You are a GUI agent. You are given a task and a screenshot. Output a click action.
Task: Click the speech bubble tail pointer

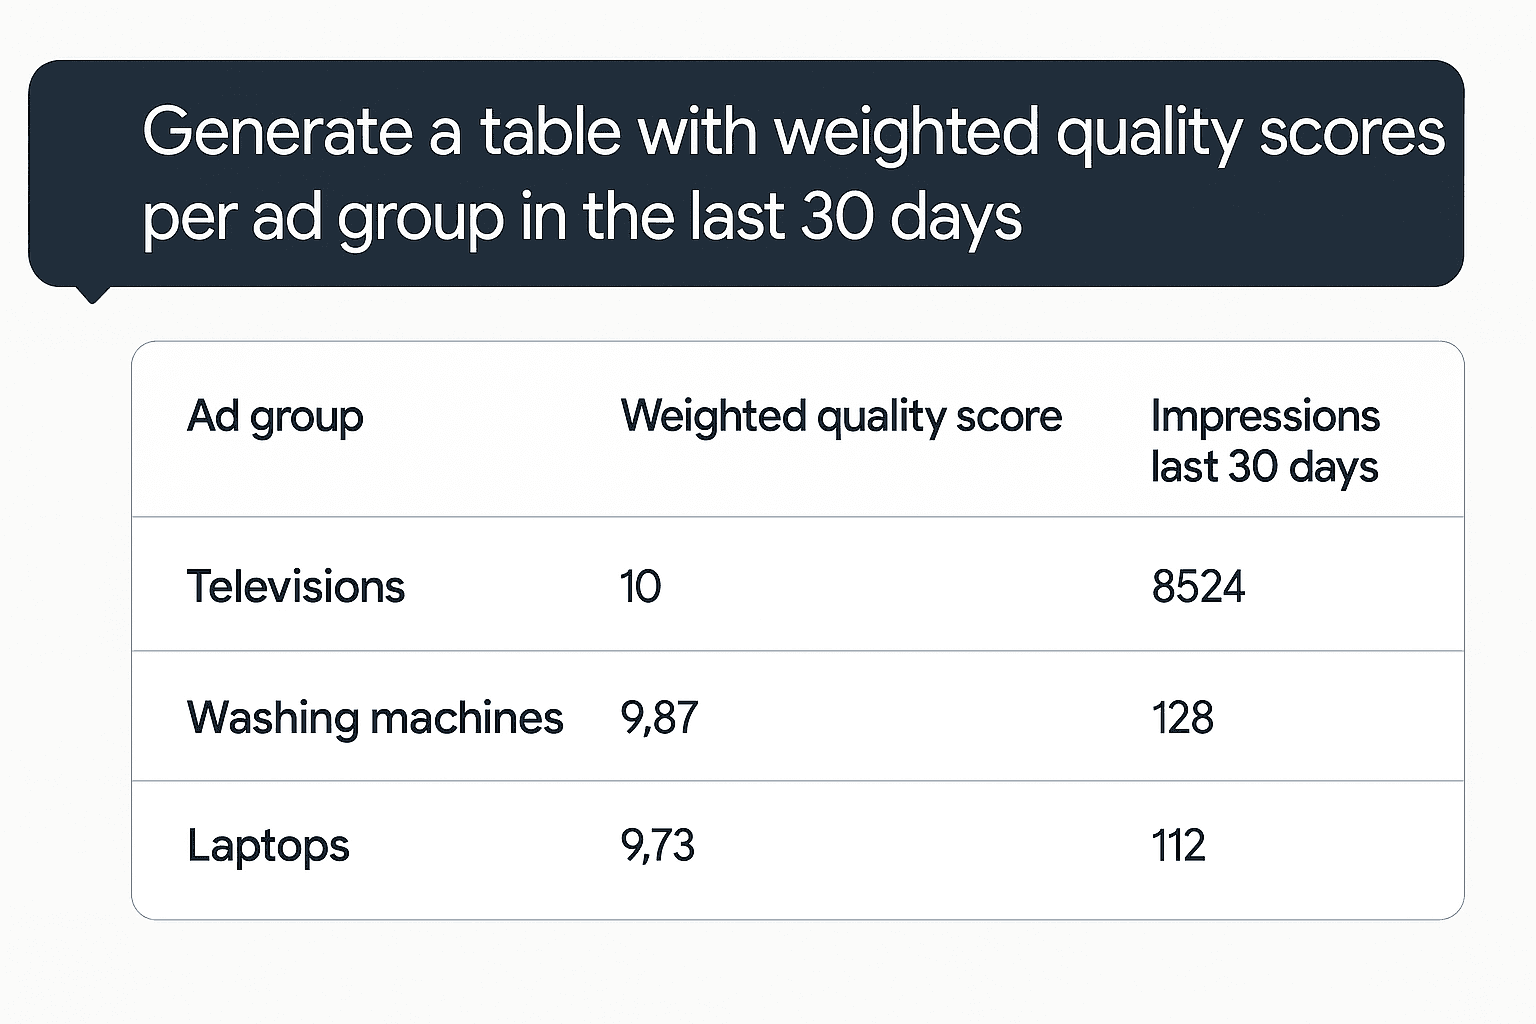point(92,294)
